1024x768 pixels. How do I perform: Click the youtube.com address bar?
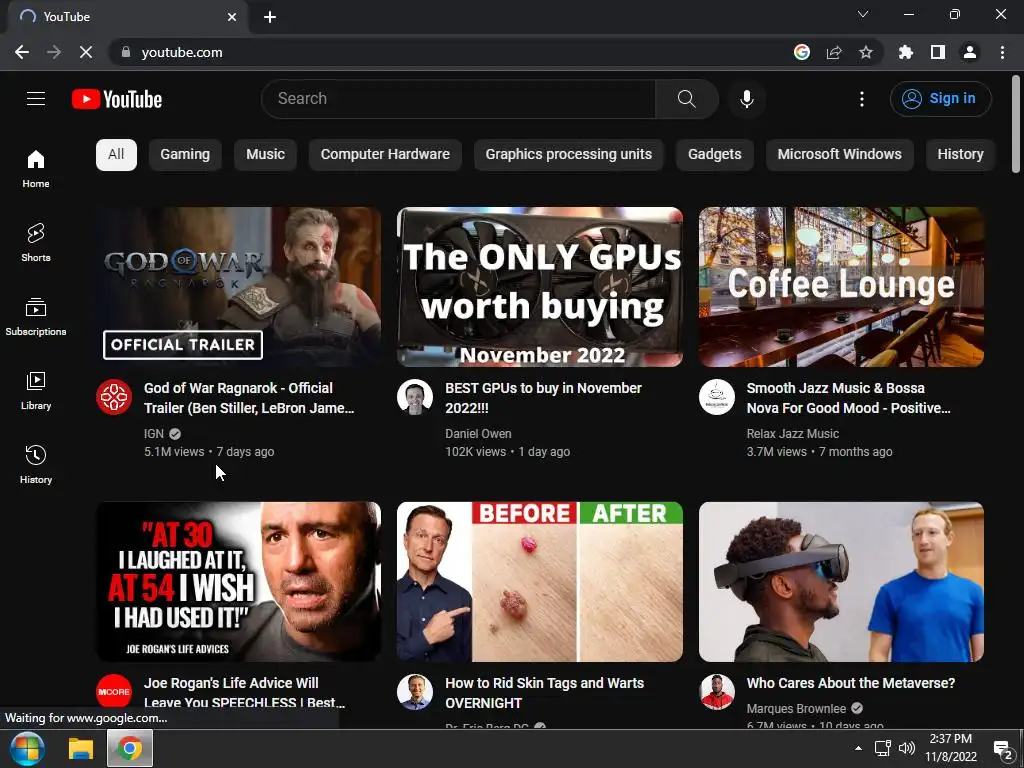[x=451, y=52]
